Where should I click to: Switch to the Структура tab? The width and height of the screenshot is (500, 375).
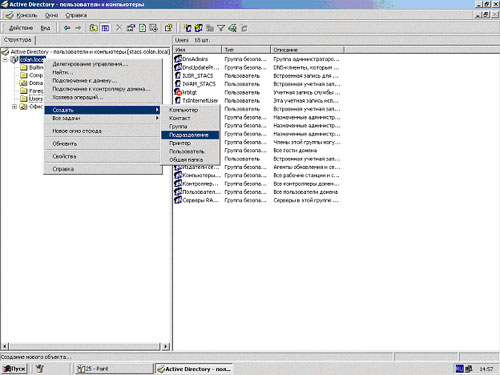coord(18,40)
